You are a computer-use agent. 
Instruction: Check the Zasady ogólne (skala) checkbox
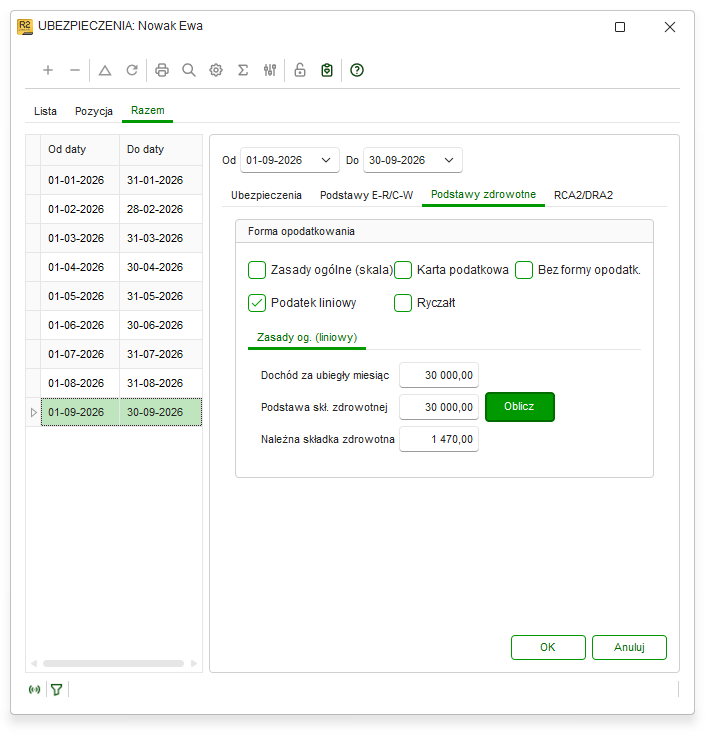tap(257, 270)
